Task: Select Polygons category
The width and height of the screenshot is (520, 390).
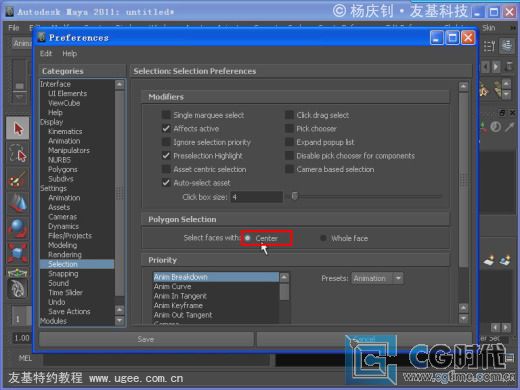Action: point(63,169)
